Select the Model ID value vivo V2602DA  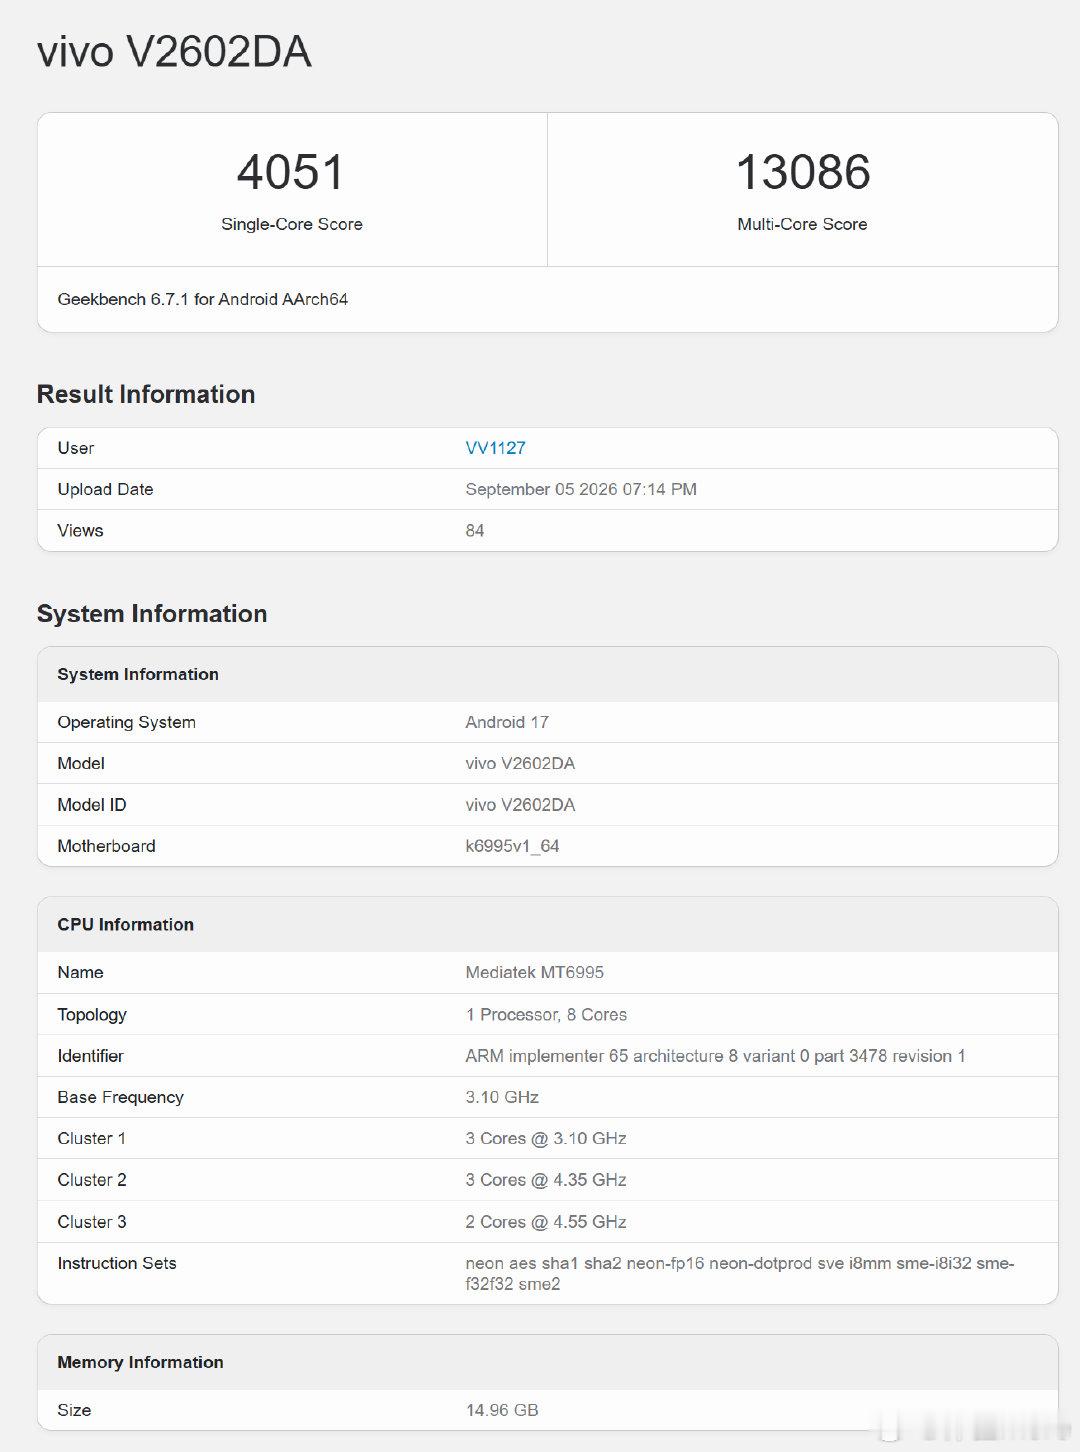(x=520, y=805)
